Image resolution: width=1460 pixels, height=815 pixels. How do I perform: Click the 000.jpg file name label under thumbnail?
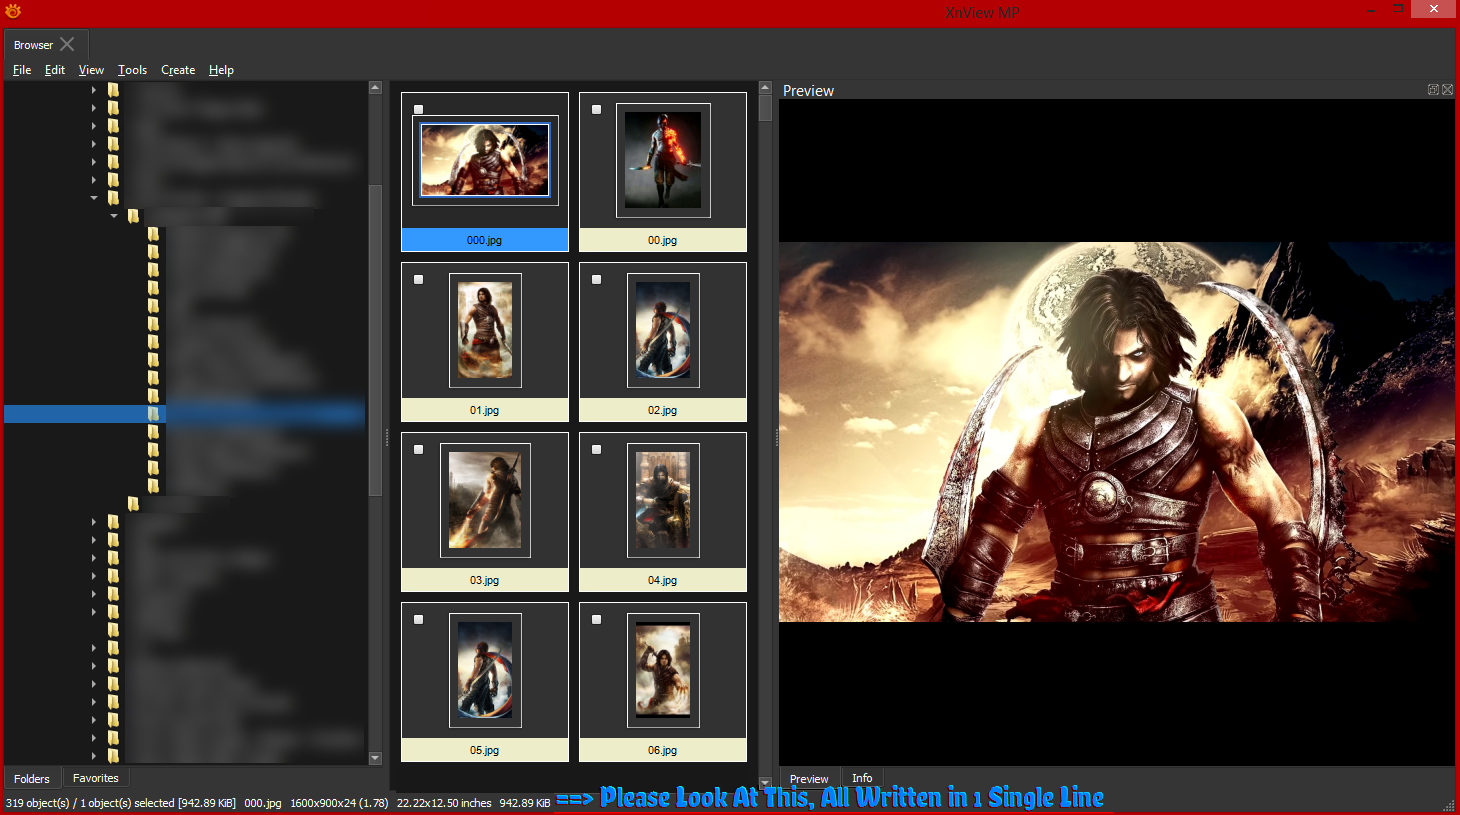[485, 240]
